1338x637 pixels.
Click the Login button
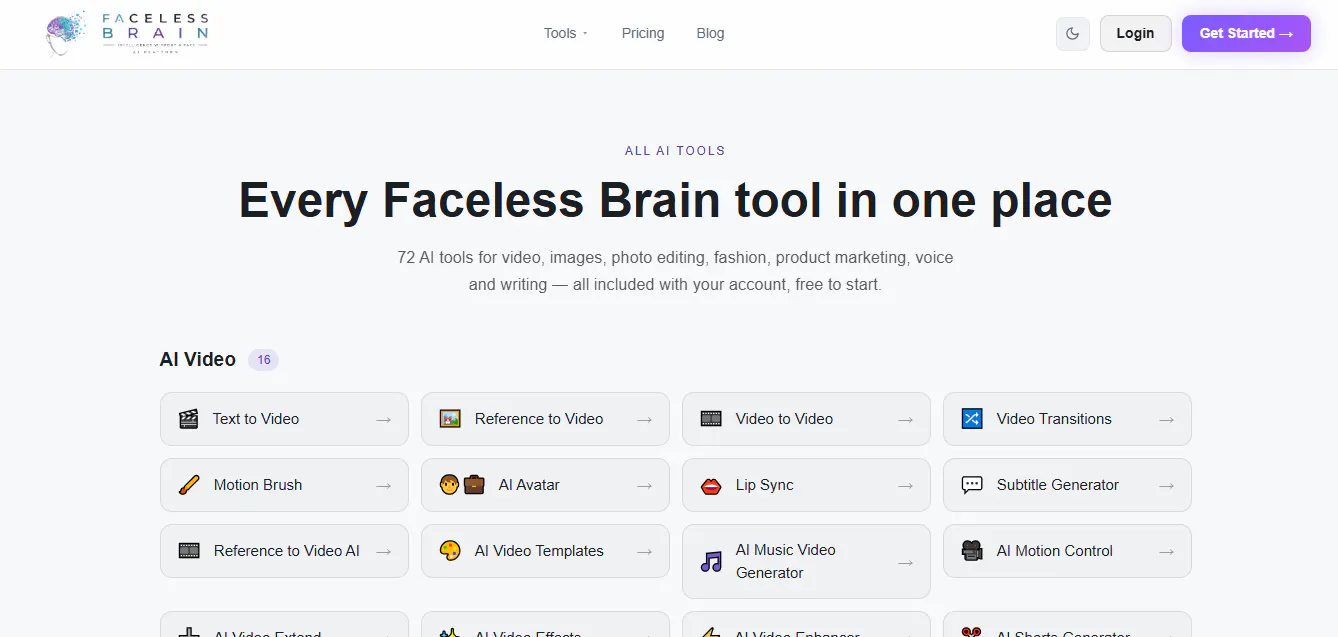[1135, 33]
